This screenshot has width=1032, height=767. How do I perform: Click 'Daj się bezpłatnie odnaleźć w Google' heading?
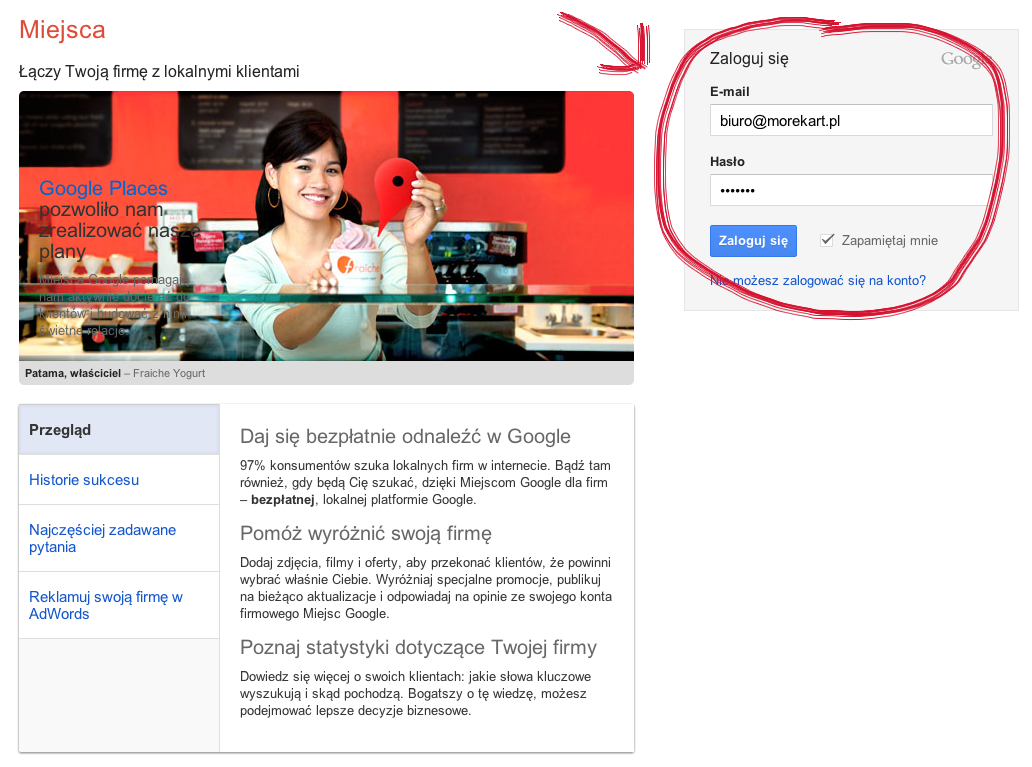(x=405, y=436)
